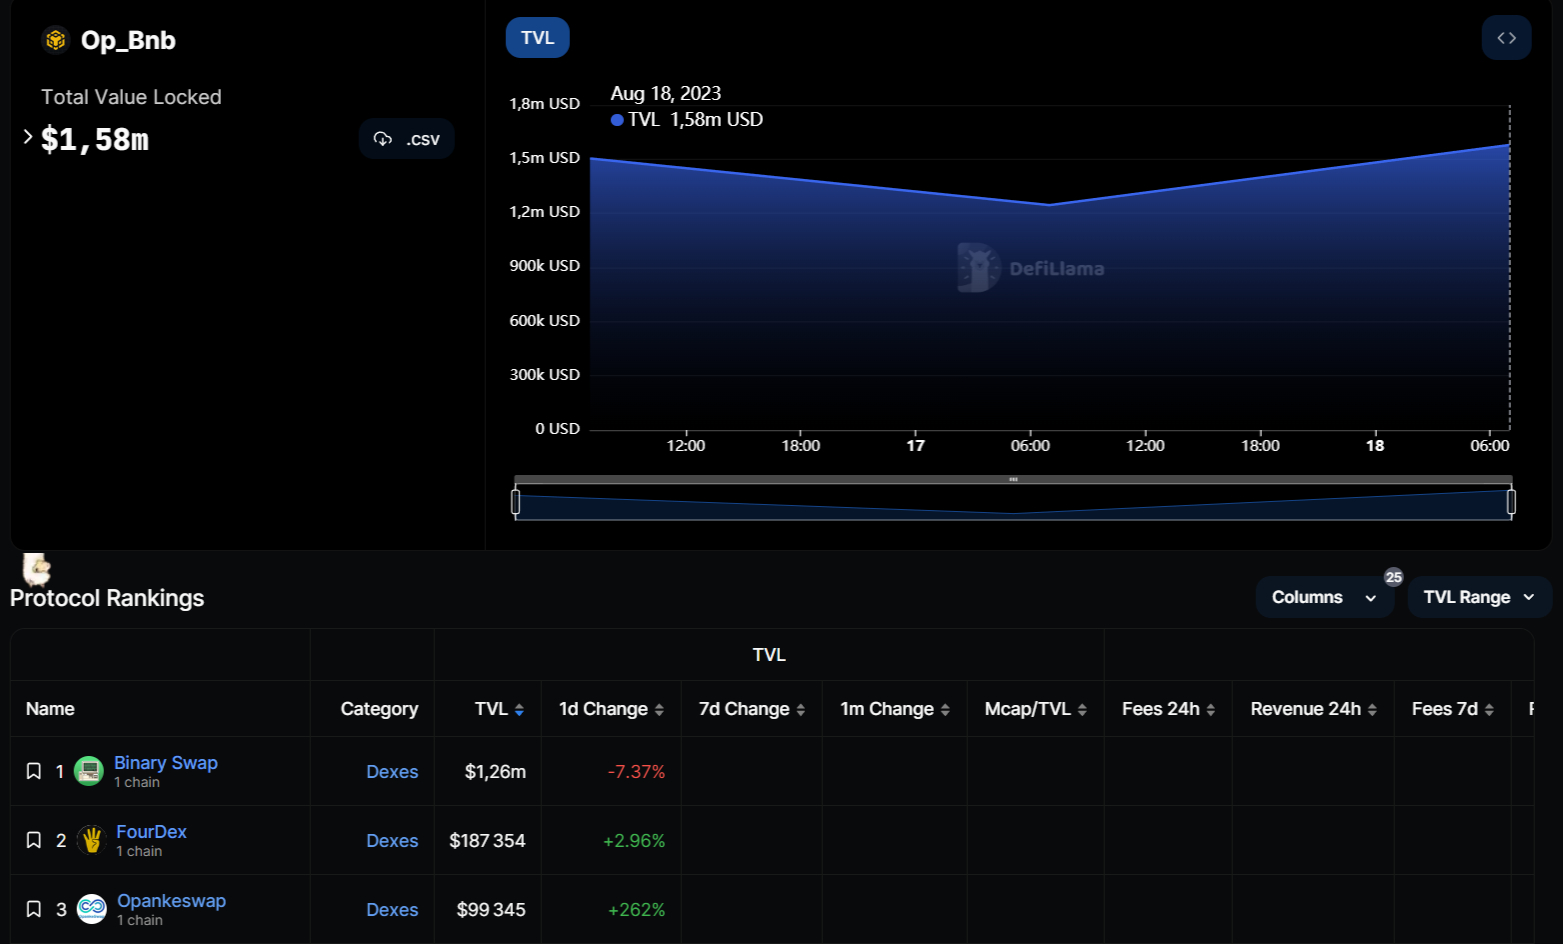
Task: Click the -7.37% change for Binary Swap
Action: click(636, 772)
